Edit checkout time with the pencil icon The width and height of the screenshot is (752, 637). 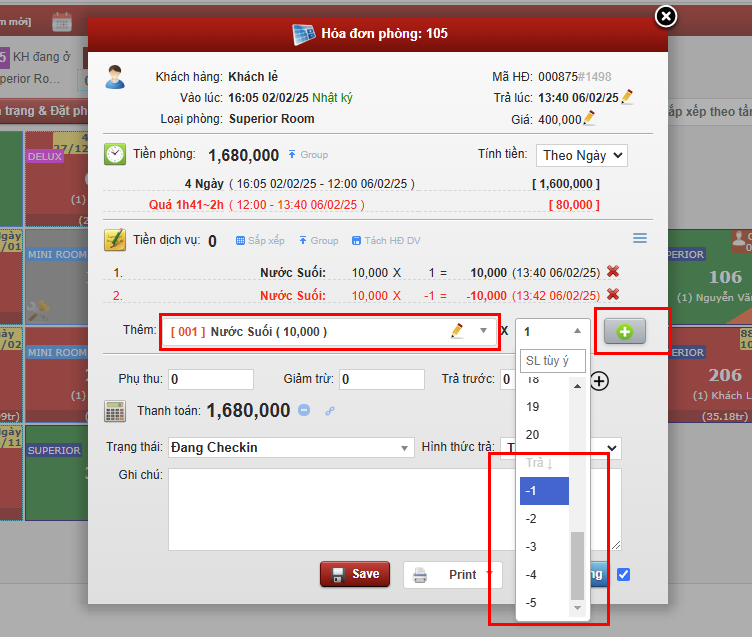point(627,97)
